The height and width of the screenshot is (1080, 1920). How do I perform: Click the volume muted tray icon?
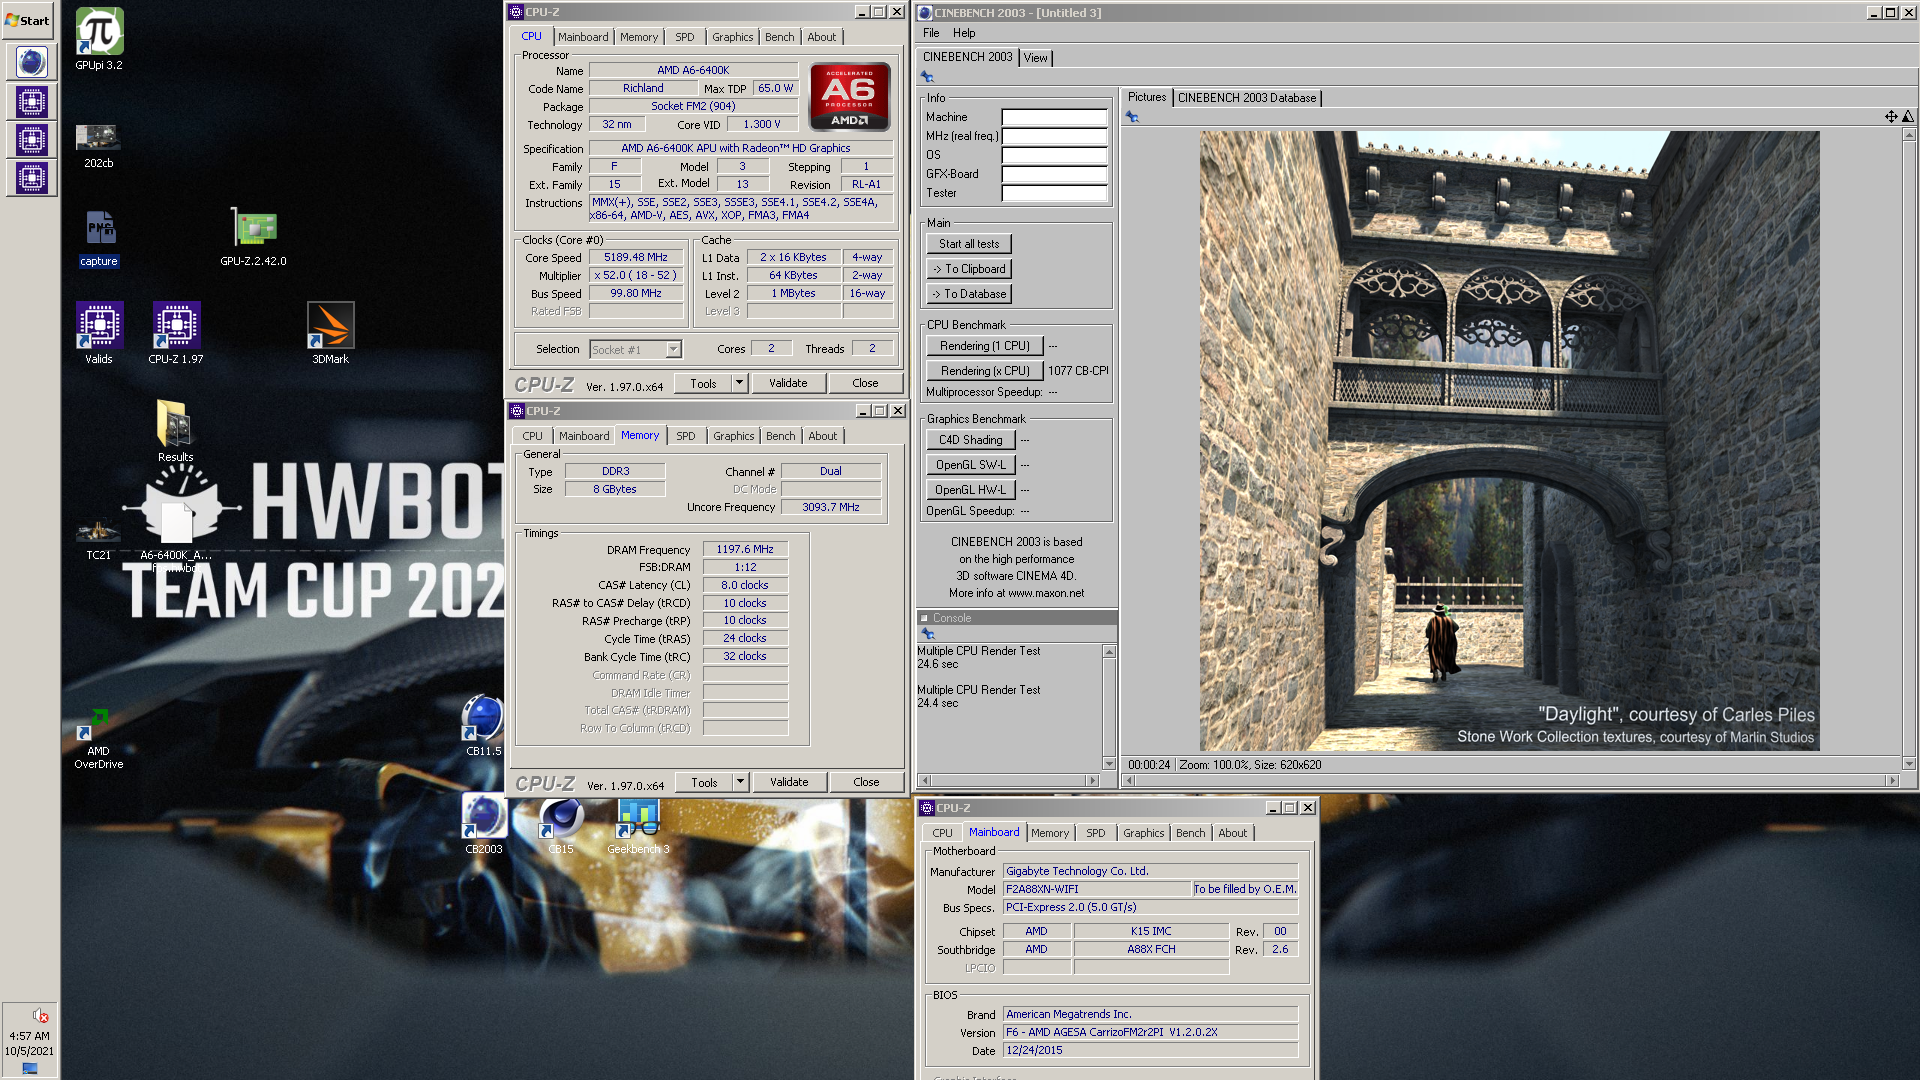point(40,1015)
